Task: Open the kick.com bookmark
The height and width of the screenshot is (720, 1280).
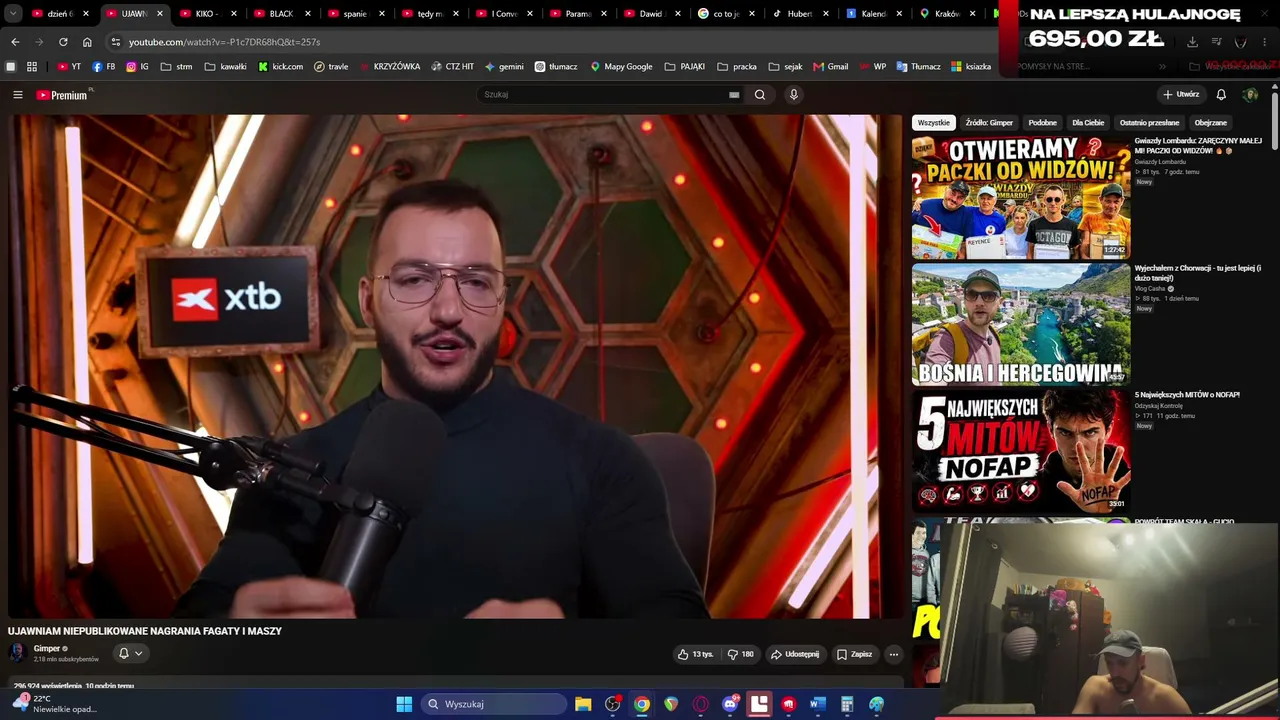Action: click(x=281, y=67)
